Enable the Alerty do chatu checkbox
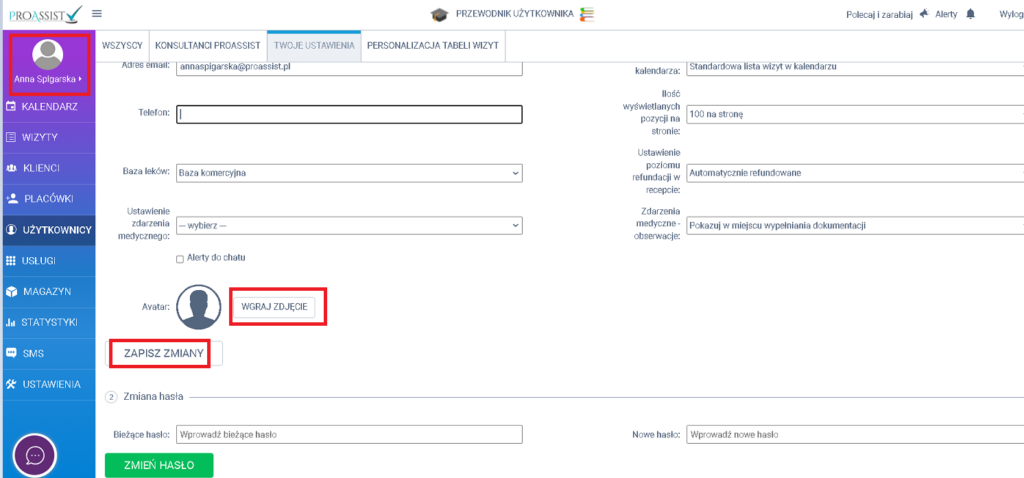This screenshot has width=1024, height=478. click(x=180, y=258)
